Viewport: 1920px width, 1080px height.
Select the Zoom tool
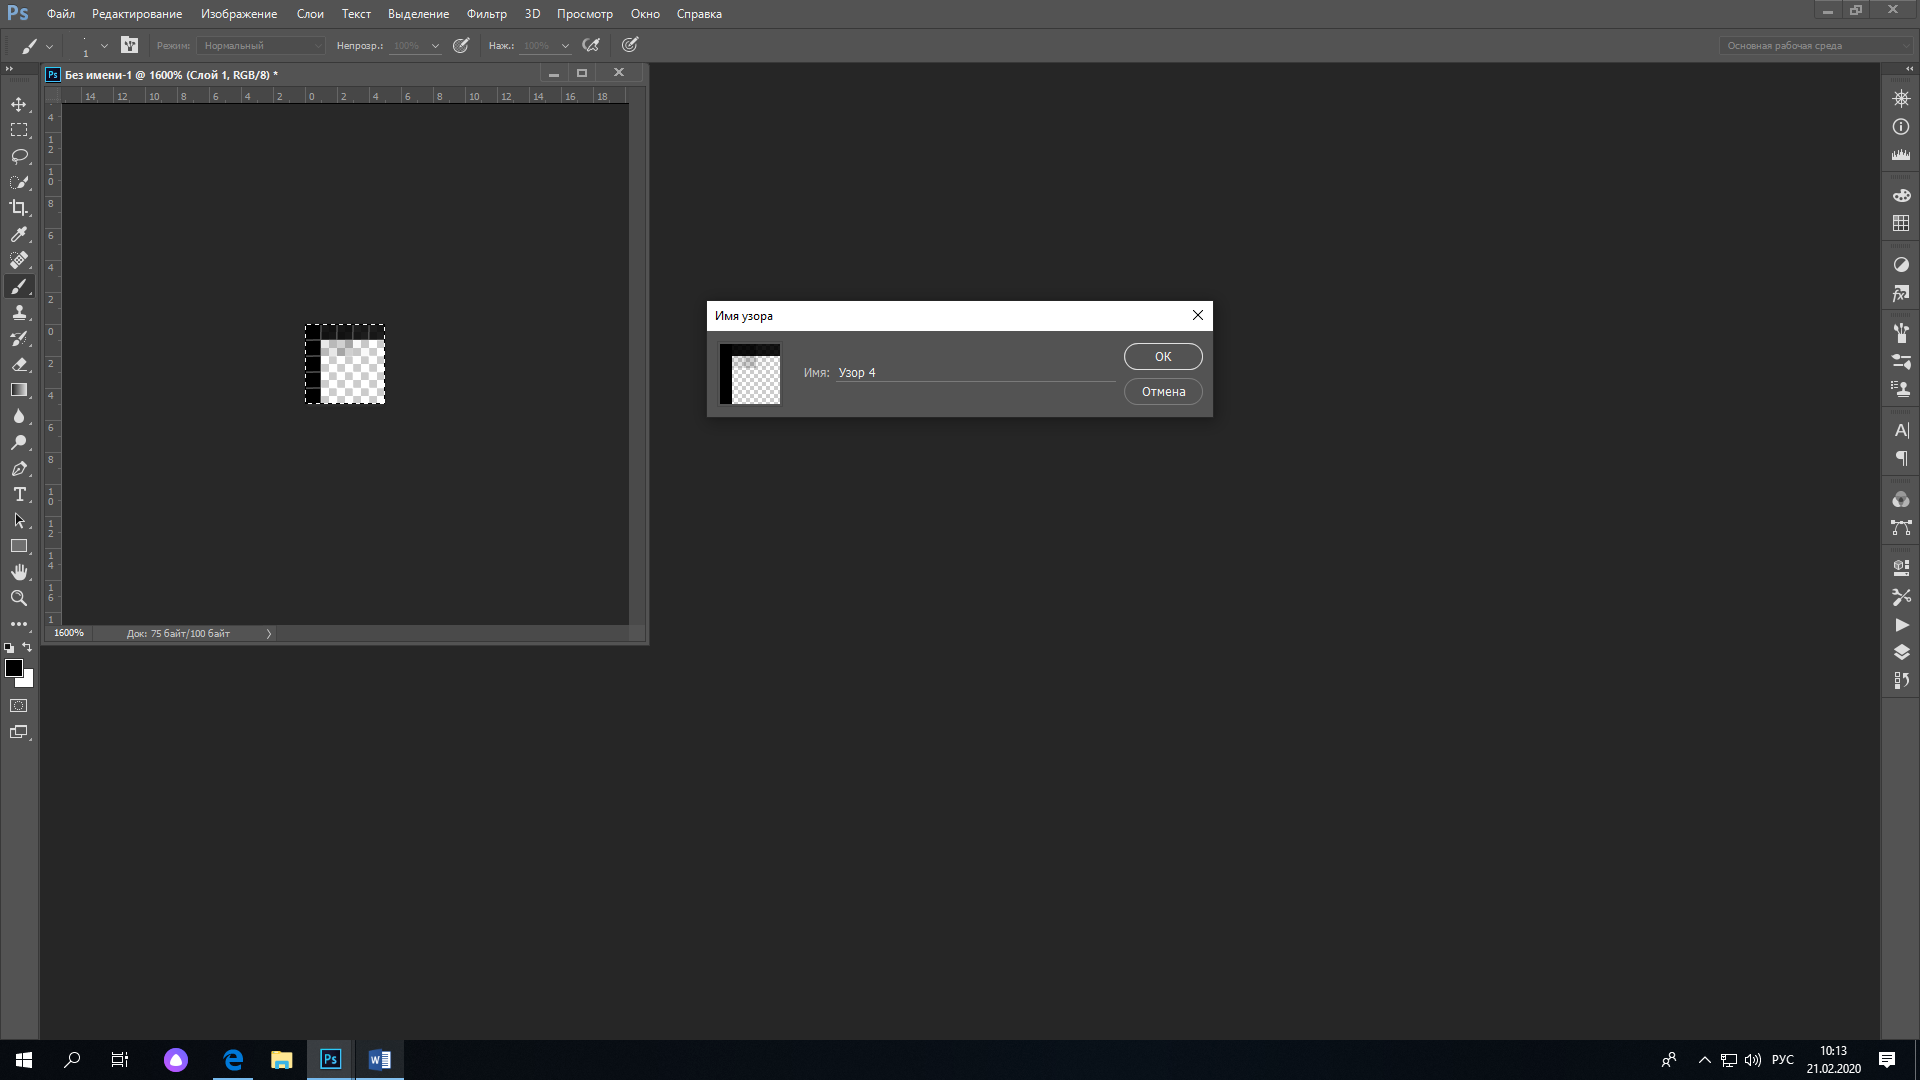[19, 598]
